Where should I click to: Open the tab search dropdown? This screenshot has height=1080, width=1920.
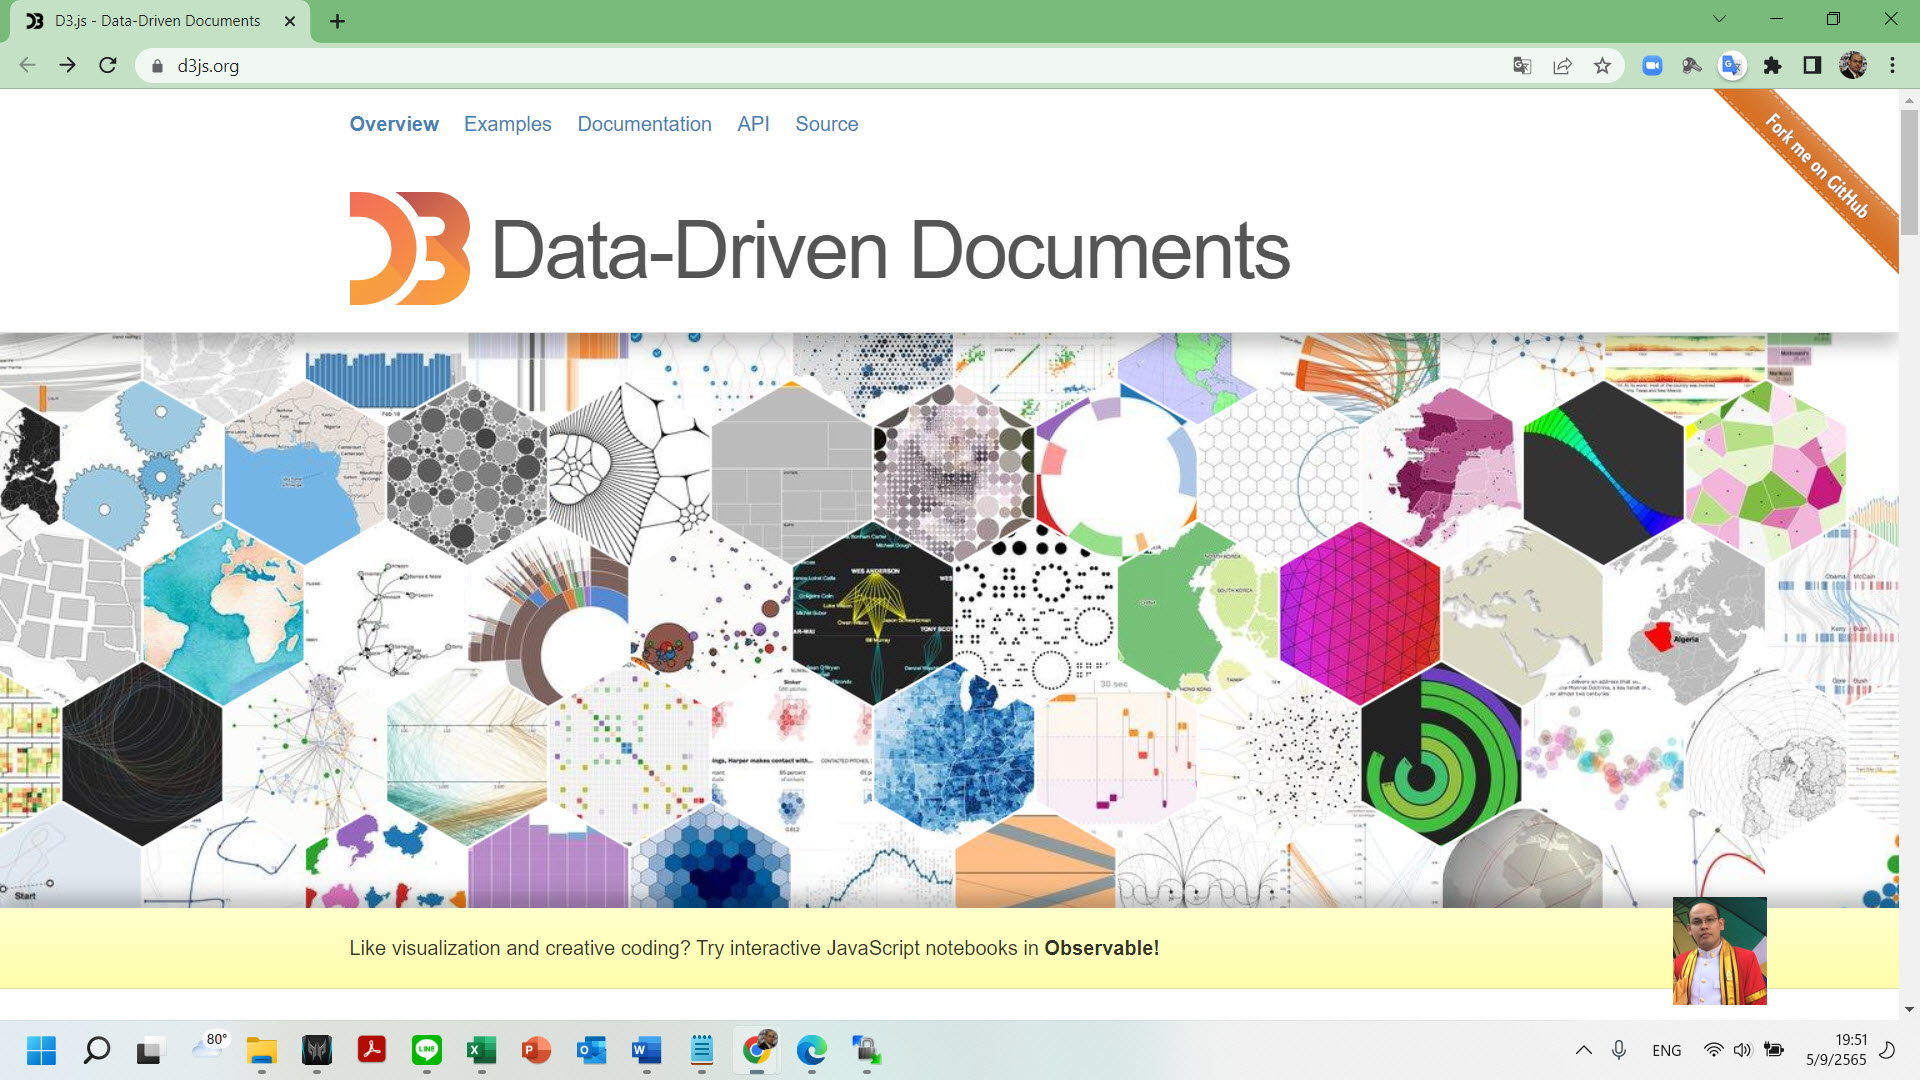(x=1719, y=19)
